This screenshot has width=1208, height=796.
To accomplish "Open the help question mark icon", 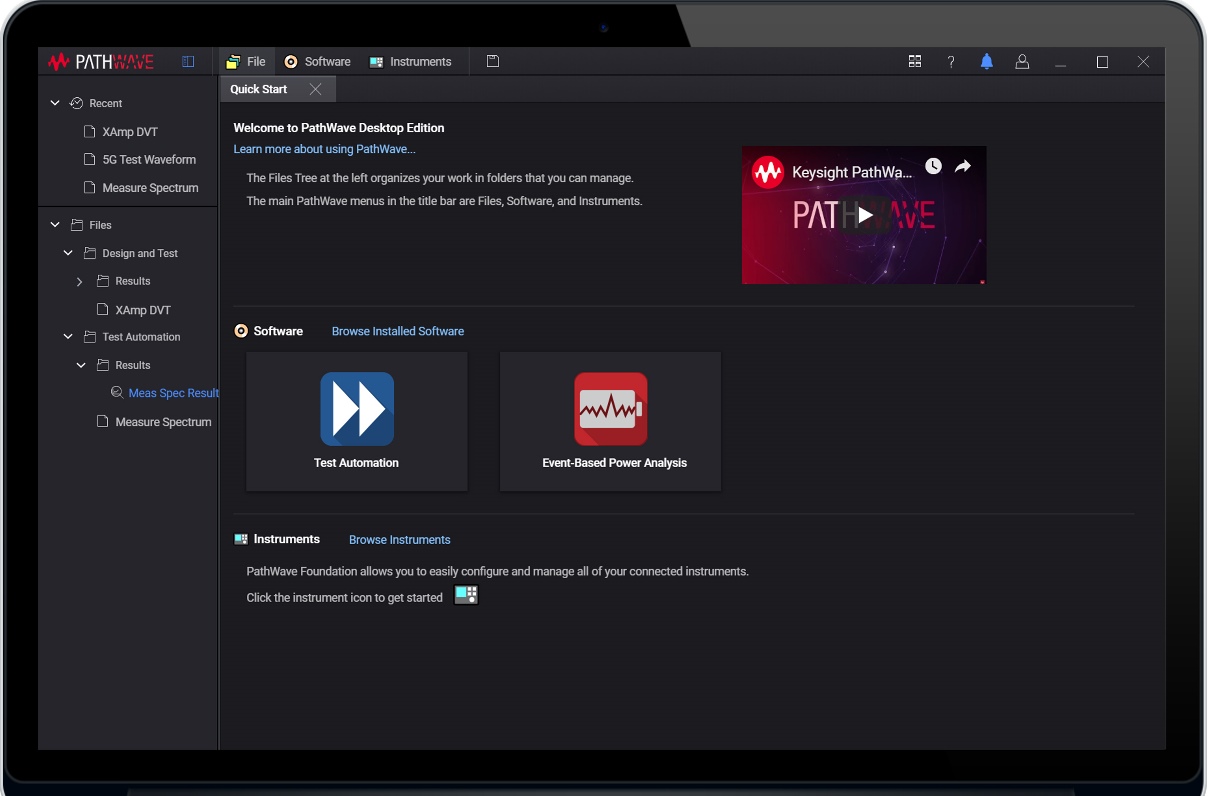I will (950, 62).
